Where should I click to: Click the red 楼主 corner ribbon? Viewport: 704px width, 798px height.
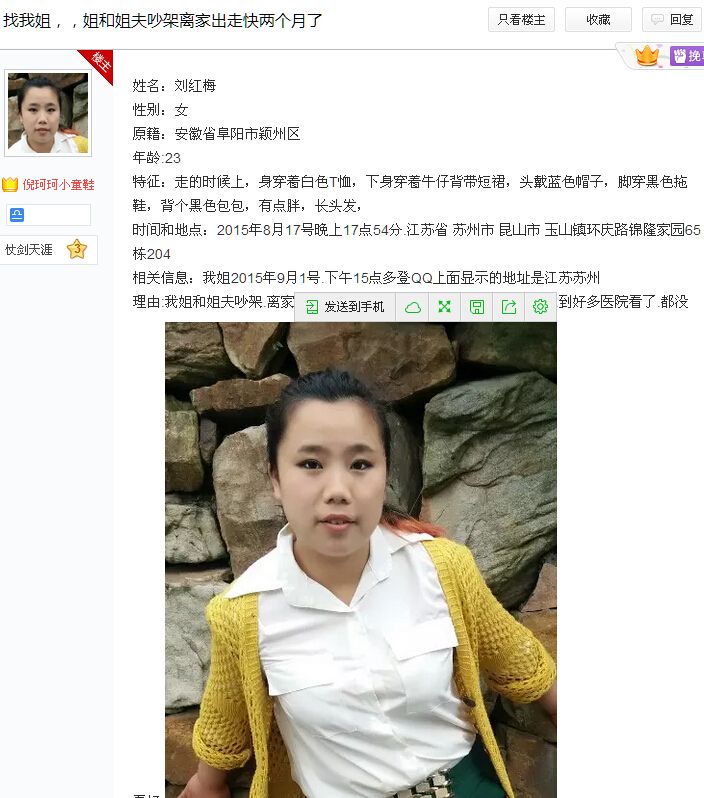(x=97, y=65)
